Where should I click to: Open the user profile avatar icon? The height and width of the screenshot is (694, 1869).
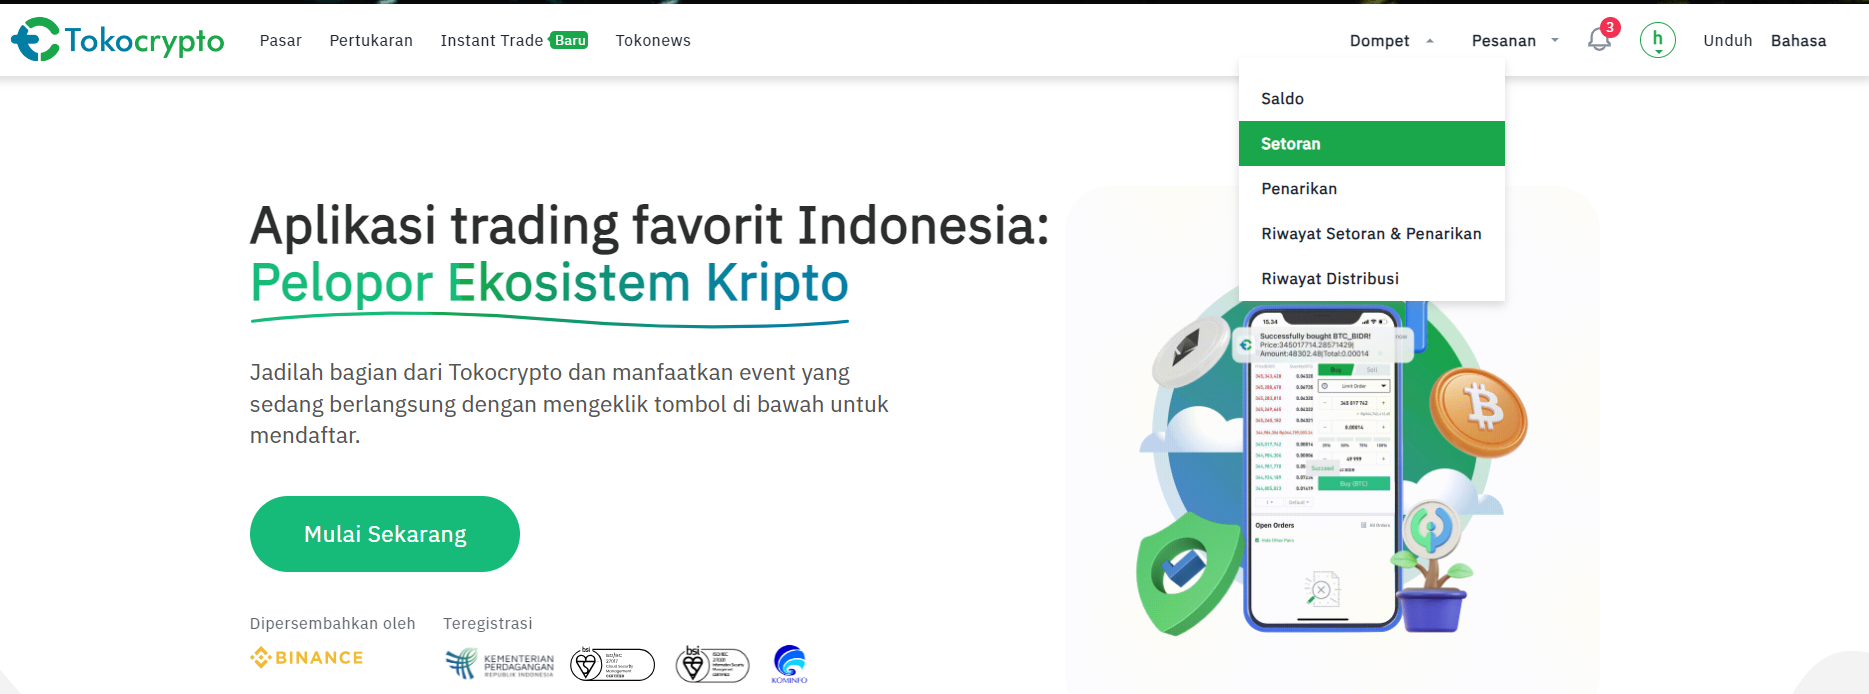[x=1658, y=40]
